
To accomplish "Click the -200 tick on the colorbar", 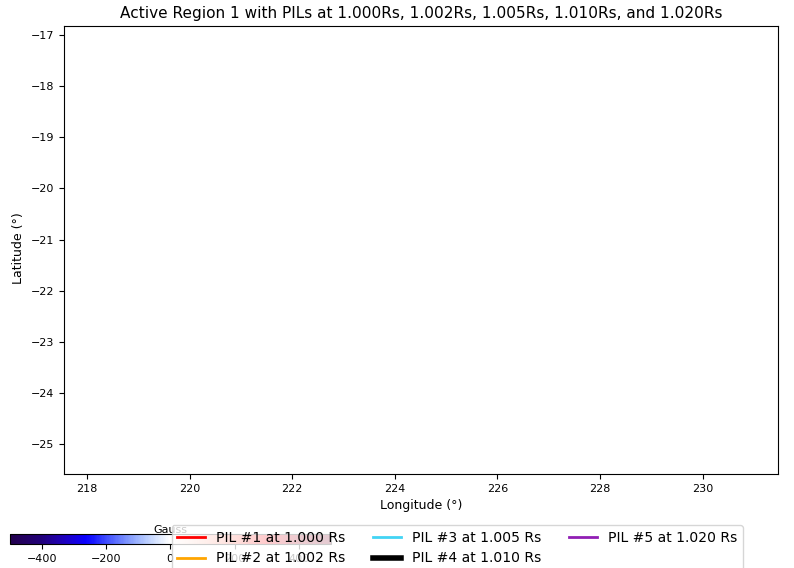I will pos(106,558).
